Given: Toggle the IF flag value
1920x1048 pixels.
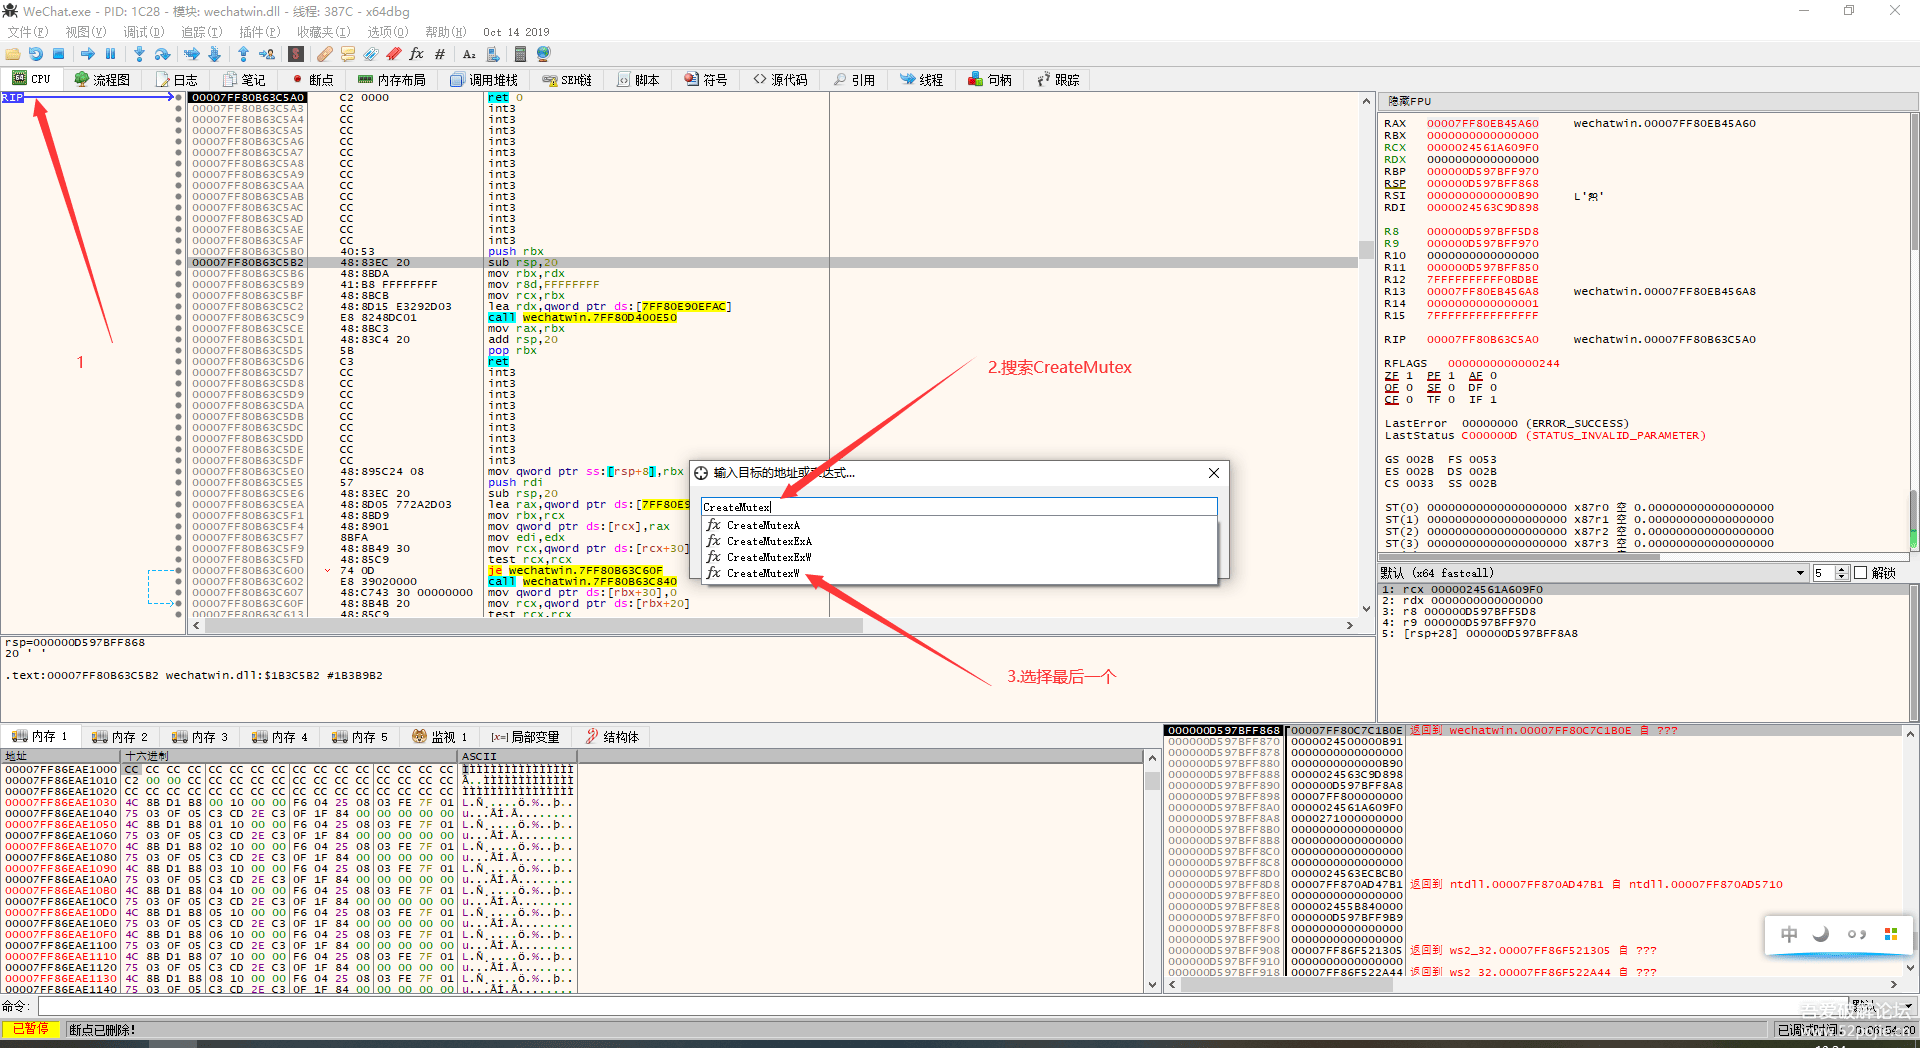Looking at the screenshot, I should point(1493,400).
